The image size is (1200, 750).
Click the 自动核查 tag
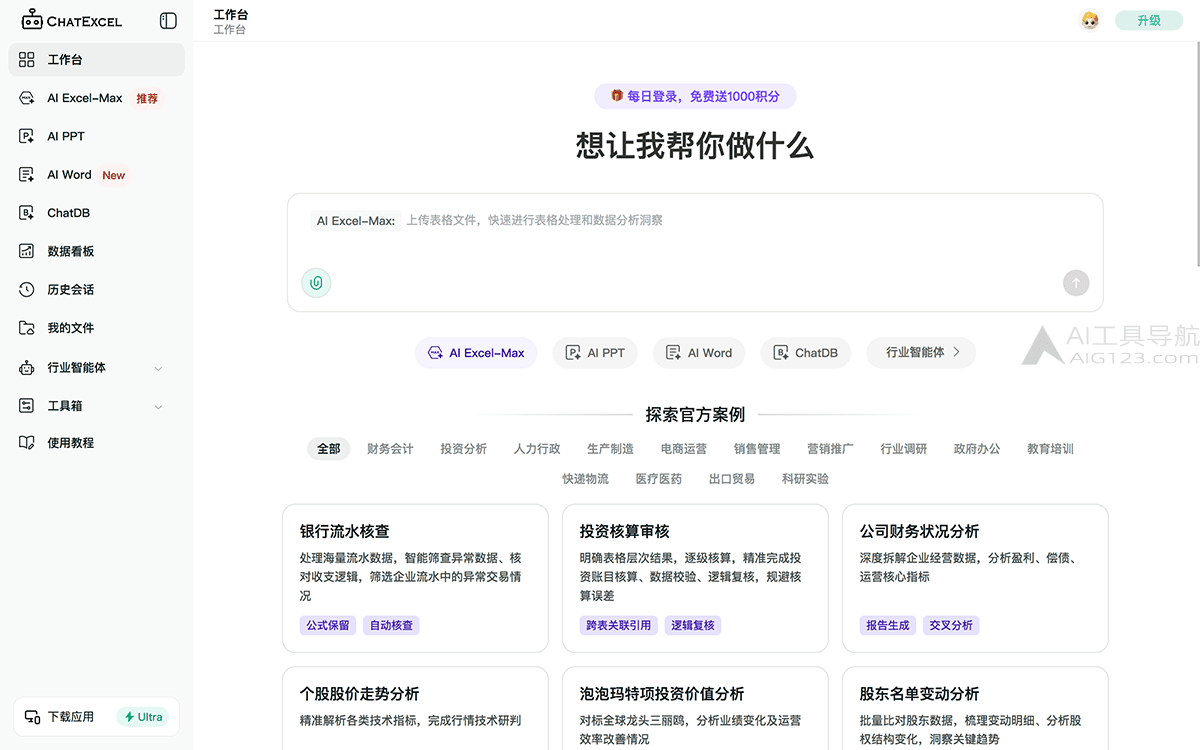[391, 625]
